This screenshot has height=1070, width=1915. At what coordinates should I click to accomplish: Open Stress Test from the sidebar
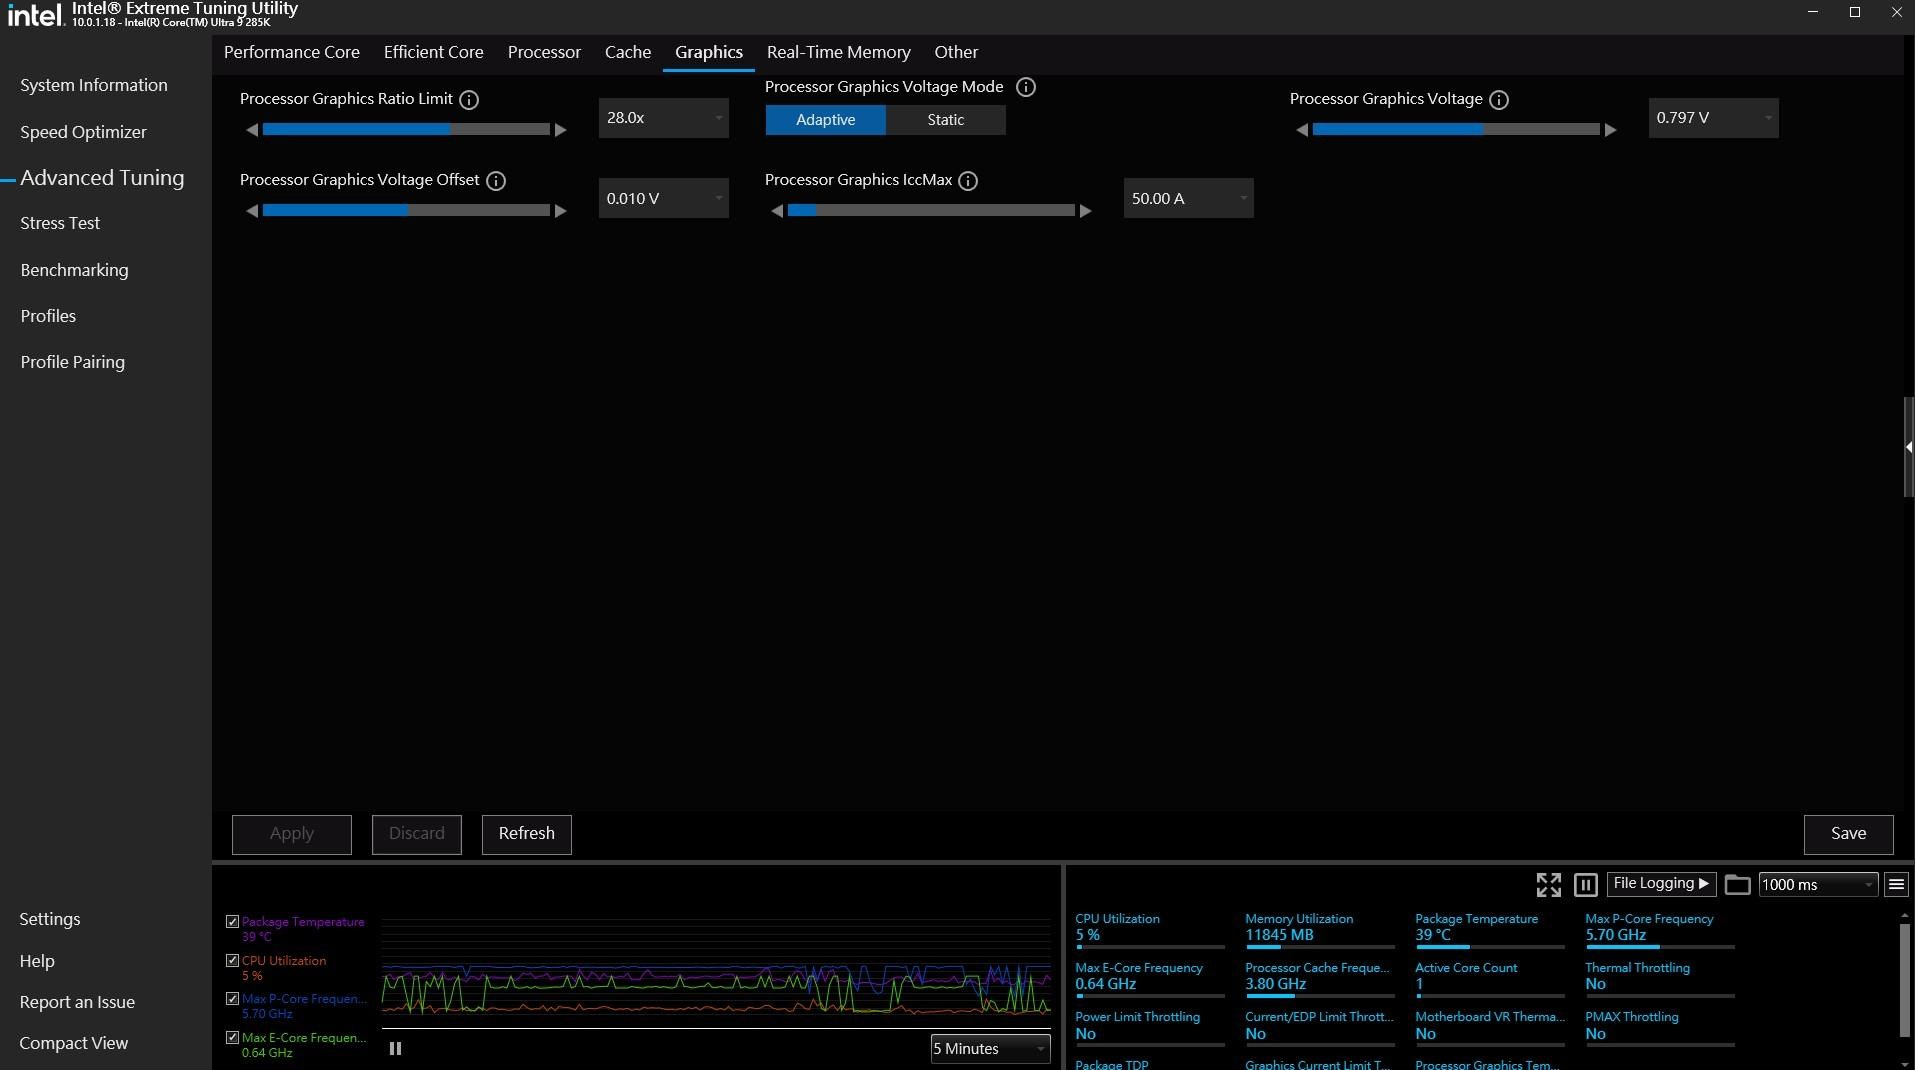click(x=60, y=223)
